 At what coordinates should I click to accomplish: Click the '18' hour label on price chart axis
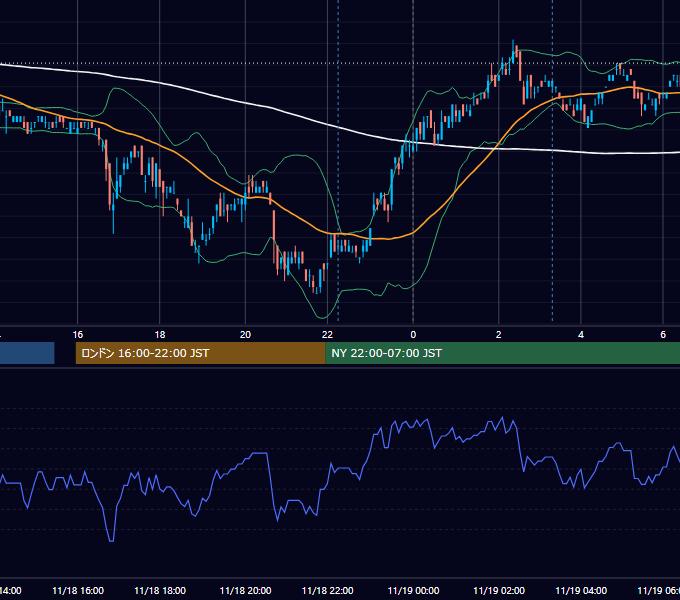pos(160,335)
